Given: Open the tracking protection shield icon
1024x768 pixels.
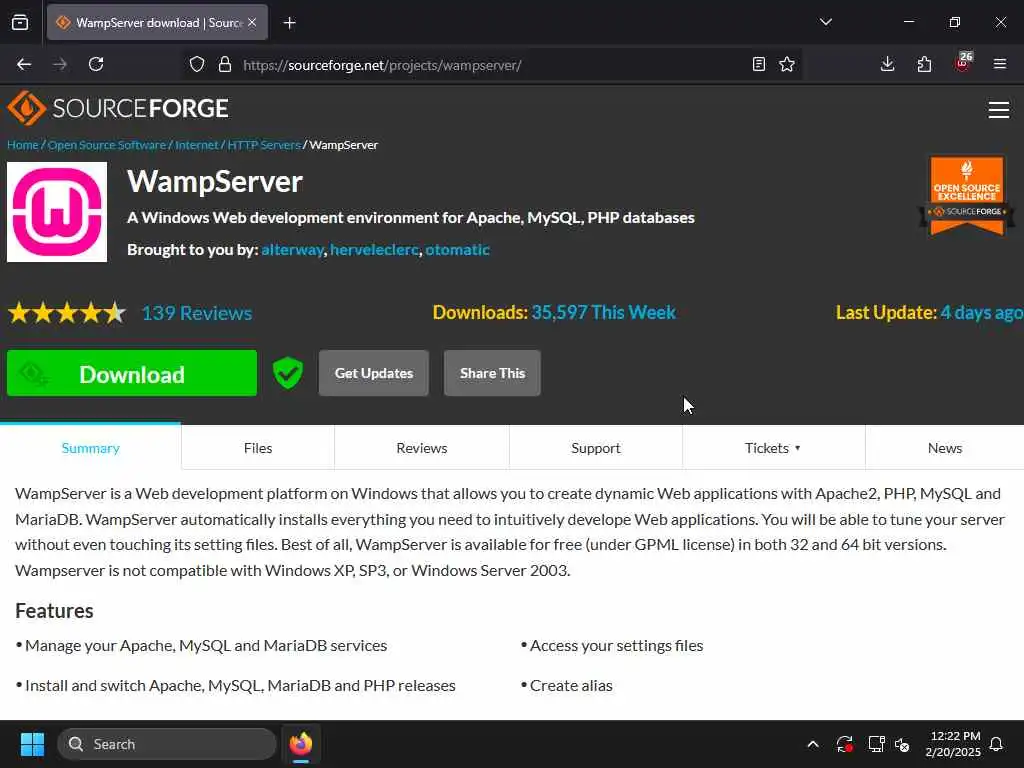Looking at the screenshot, I should pos(197,64).
